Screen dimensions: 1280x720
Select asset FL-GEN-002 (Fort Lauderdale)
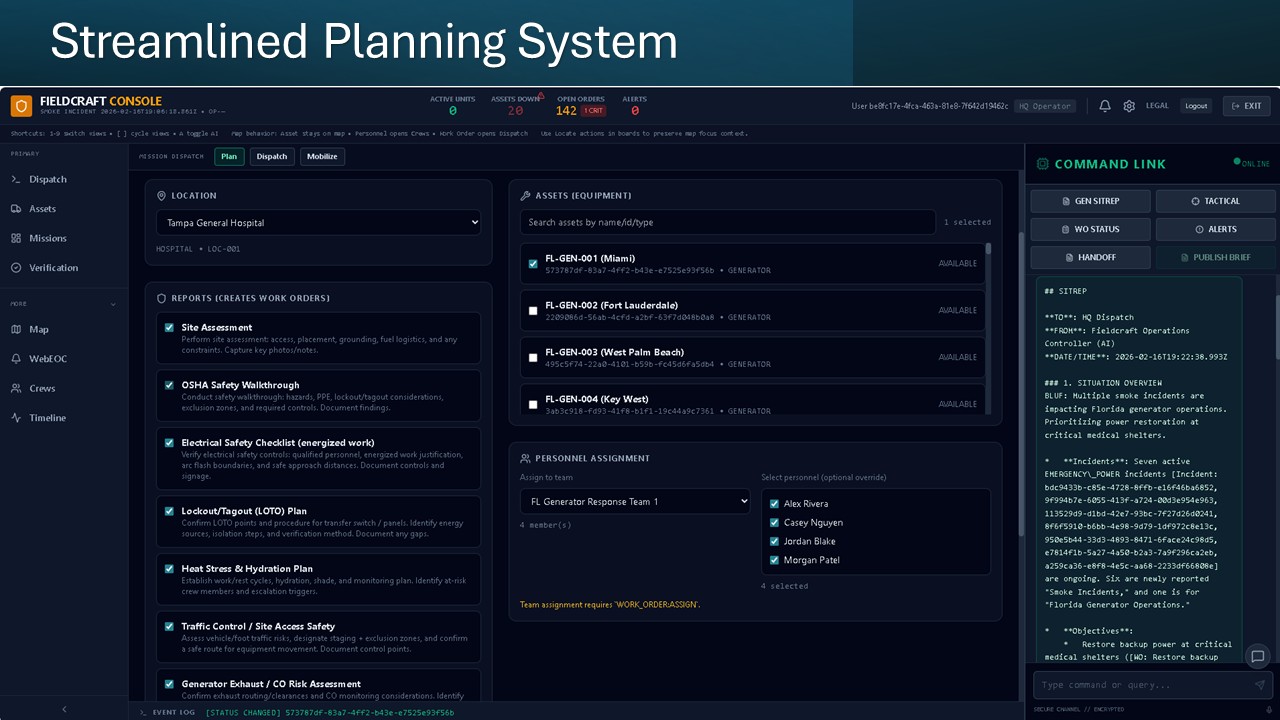(x=533, y=311)
